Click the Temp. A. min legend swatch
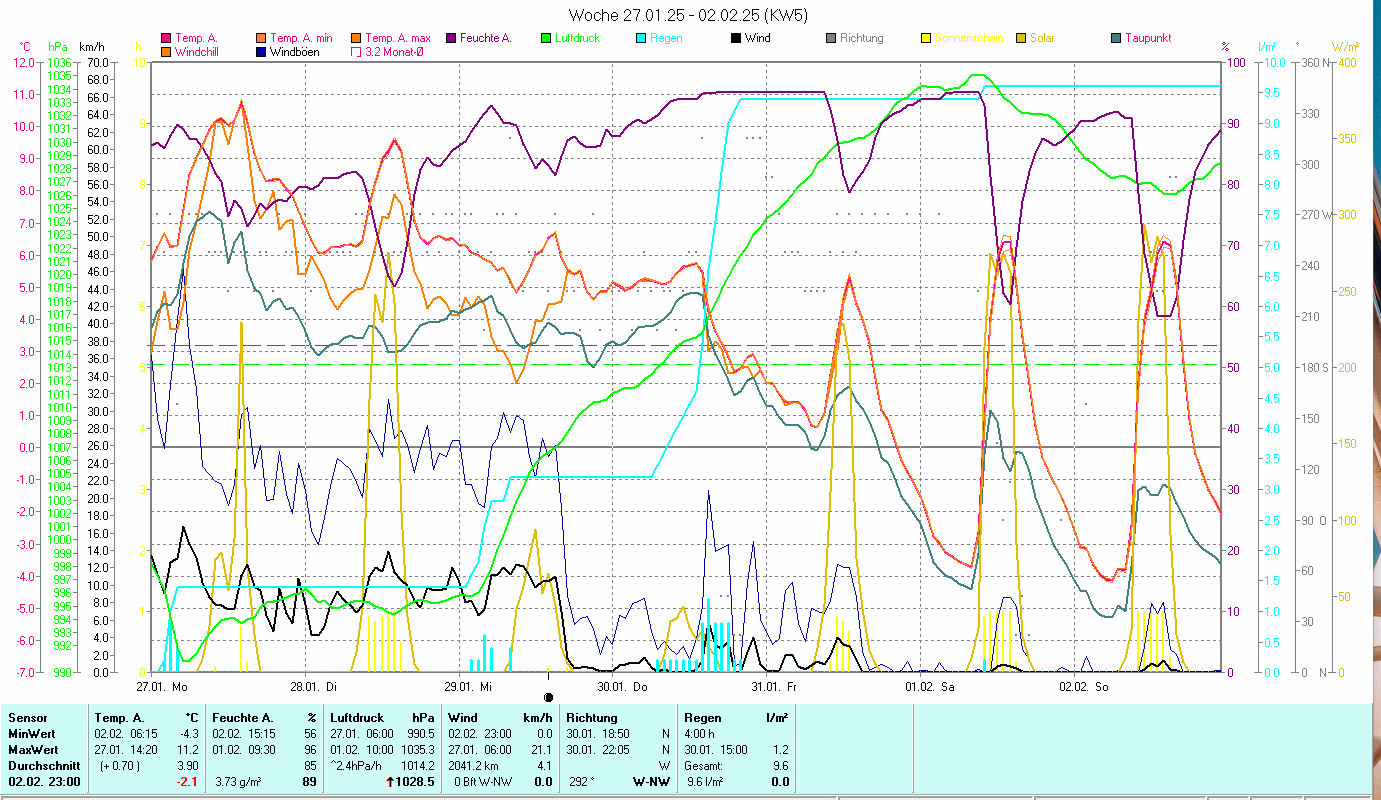The image size is (1381, 800). pyautogui.click(x=262, y=38)
